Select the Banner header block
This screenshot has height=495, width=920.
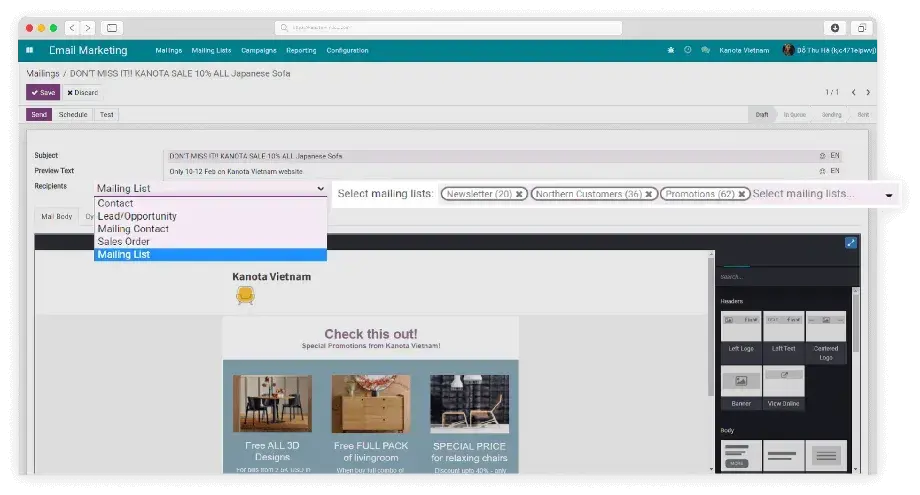click(x=741, y=389)
